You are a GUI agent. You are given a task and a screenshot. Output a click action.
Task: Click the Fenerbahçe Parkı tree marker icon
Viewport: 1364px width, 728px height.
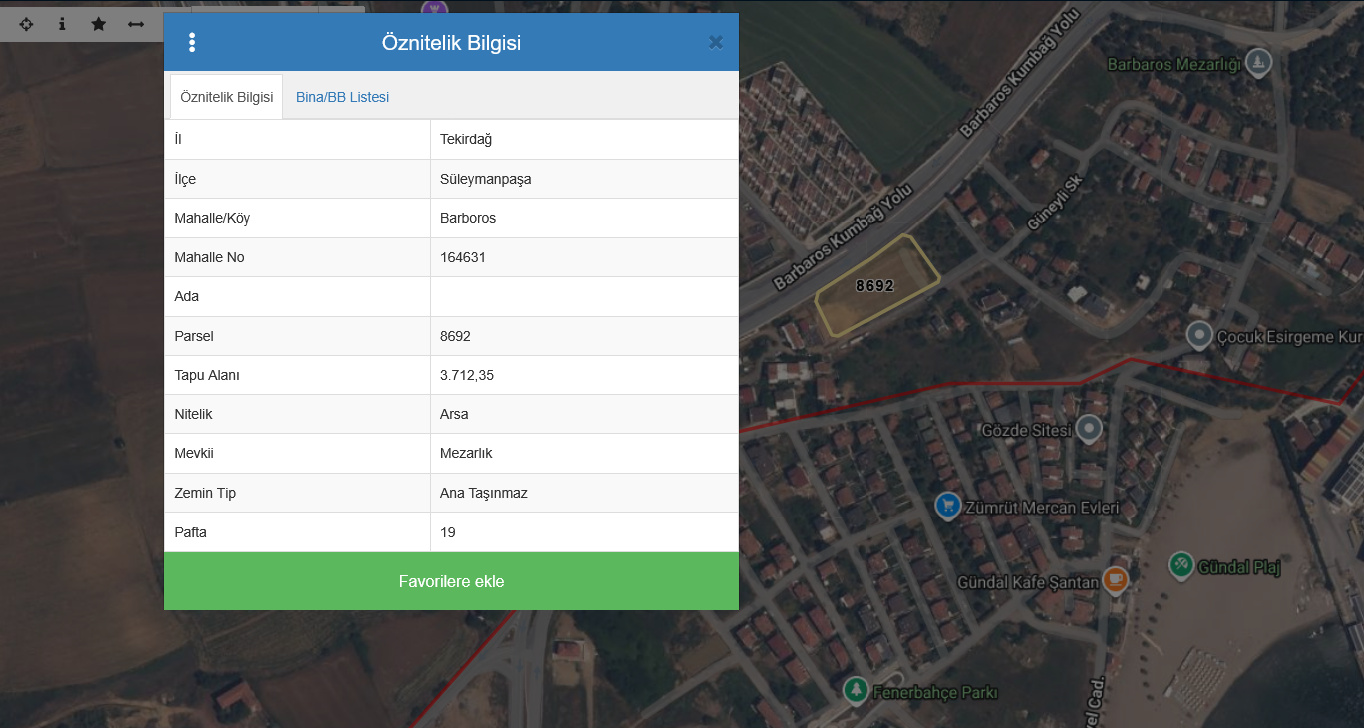855,690
